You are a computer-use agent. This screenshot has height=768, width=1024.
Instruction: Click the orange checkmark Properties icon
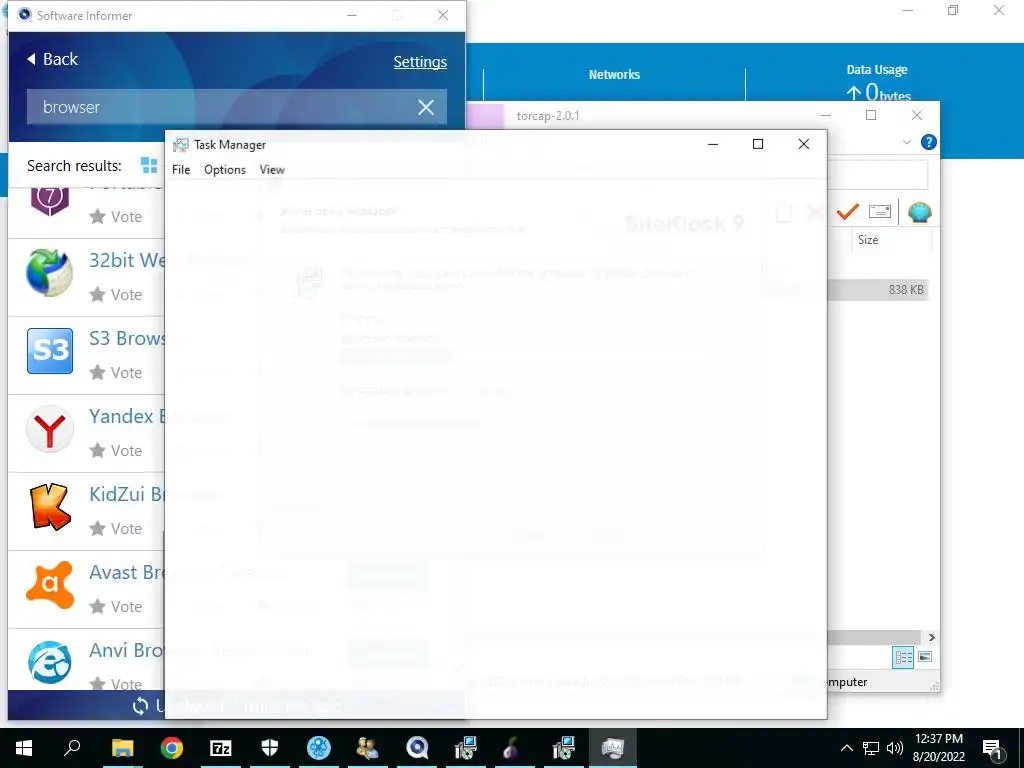click(x=848, y=212)
